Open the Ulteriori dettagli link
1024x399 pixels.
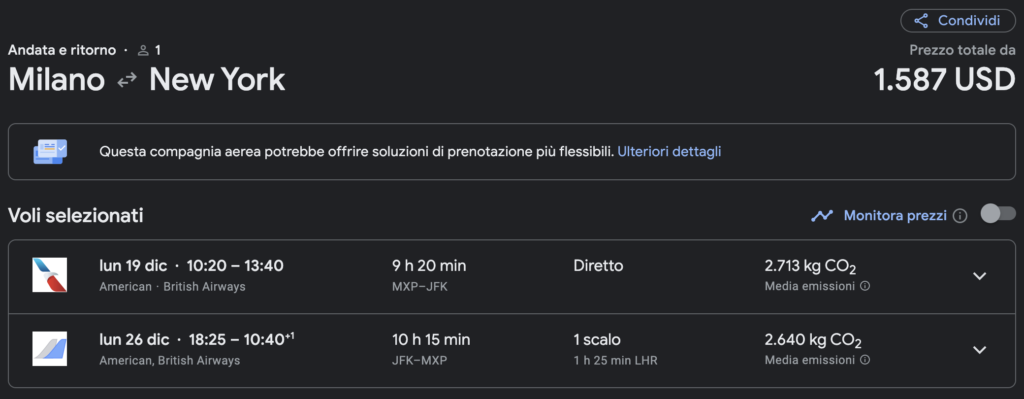[x=669, y=152]
